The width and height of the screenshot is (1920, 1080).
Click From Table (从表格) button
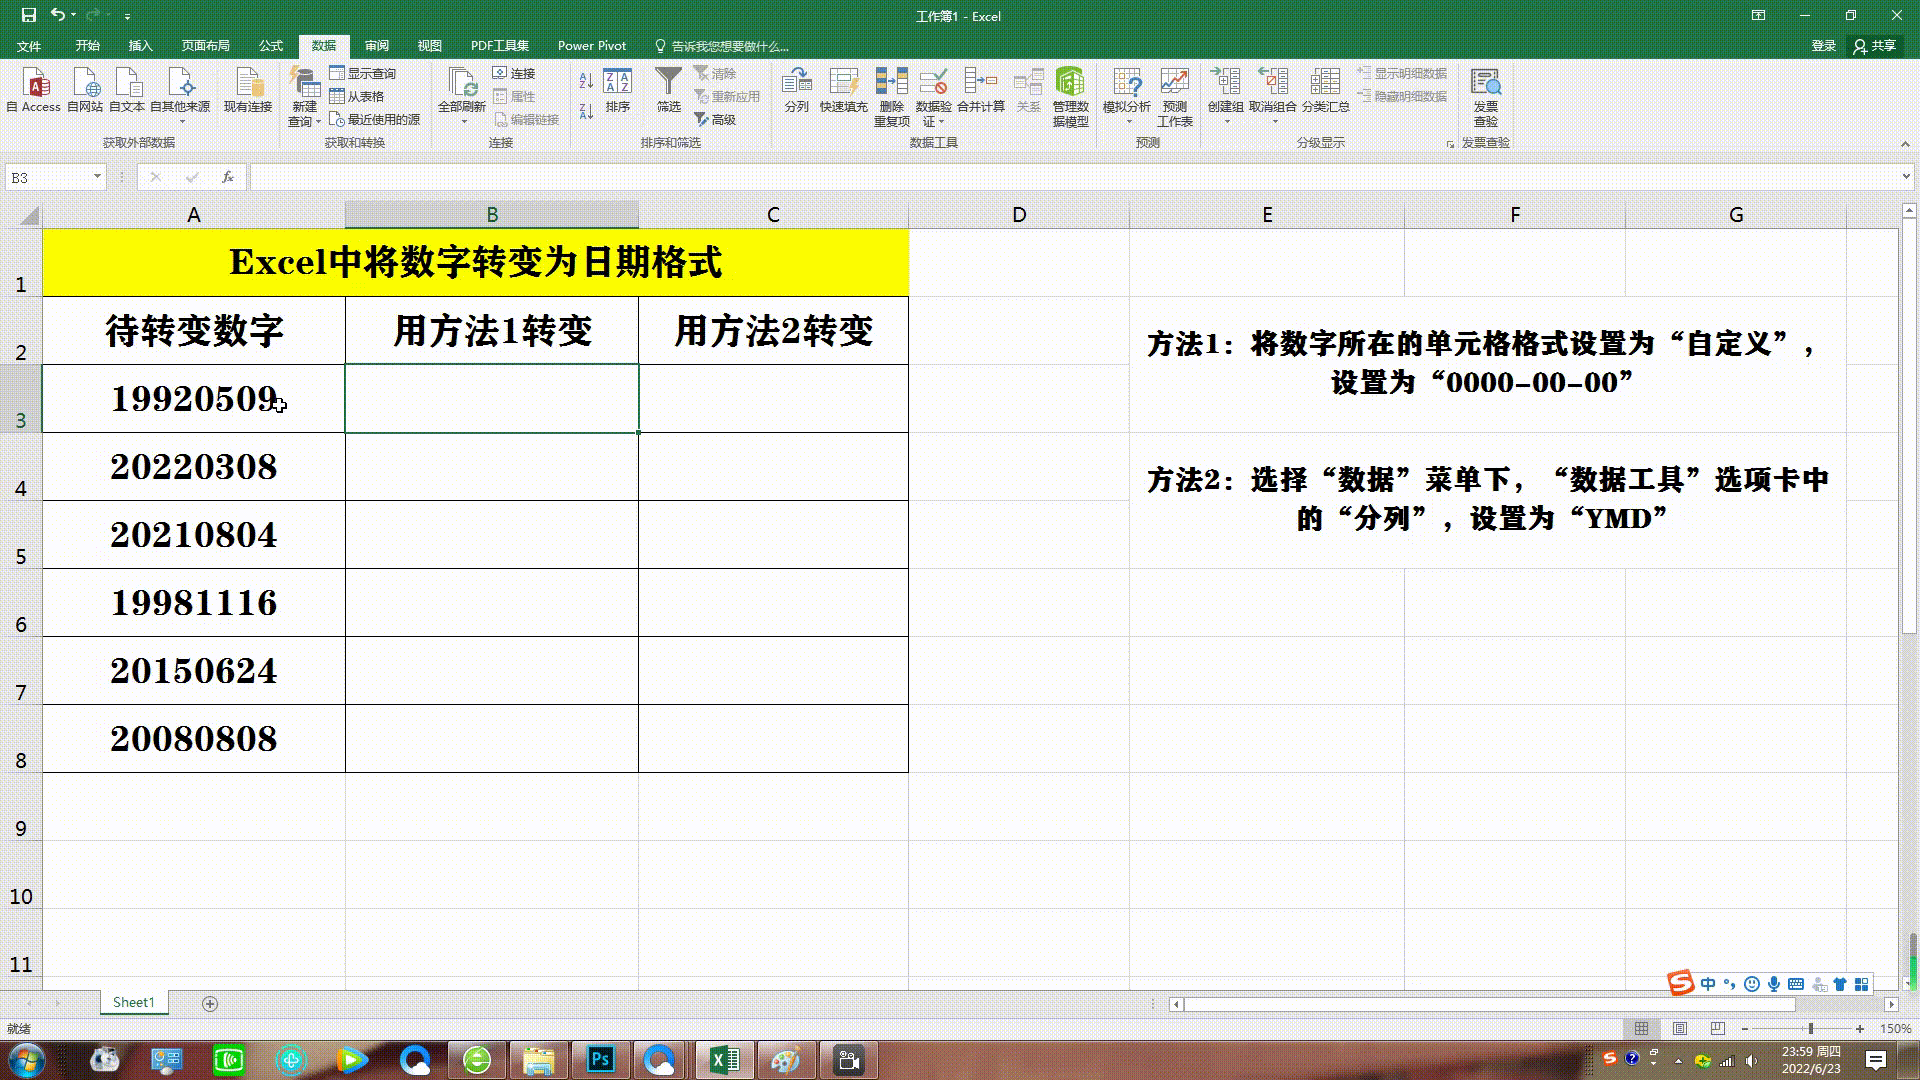pos(357,96)
